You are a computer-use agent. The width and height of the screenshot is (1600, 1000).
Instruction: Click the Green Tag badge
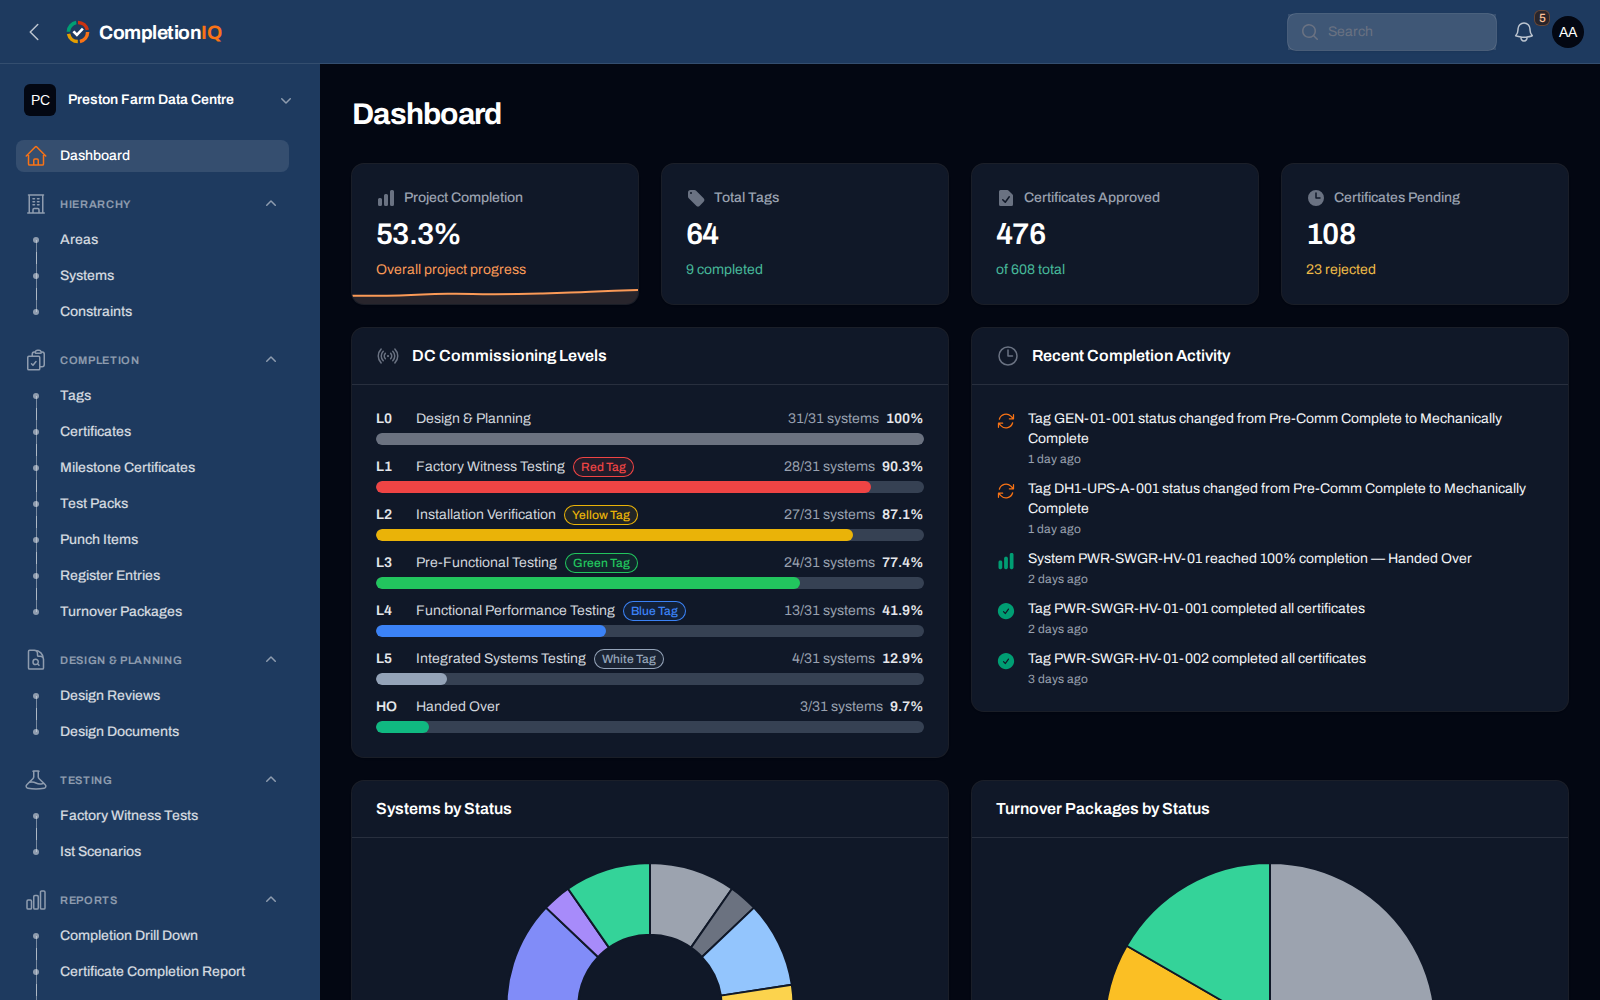point(601,563)
